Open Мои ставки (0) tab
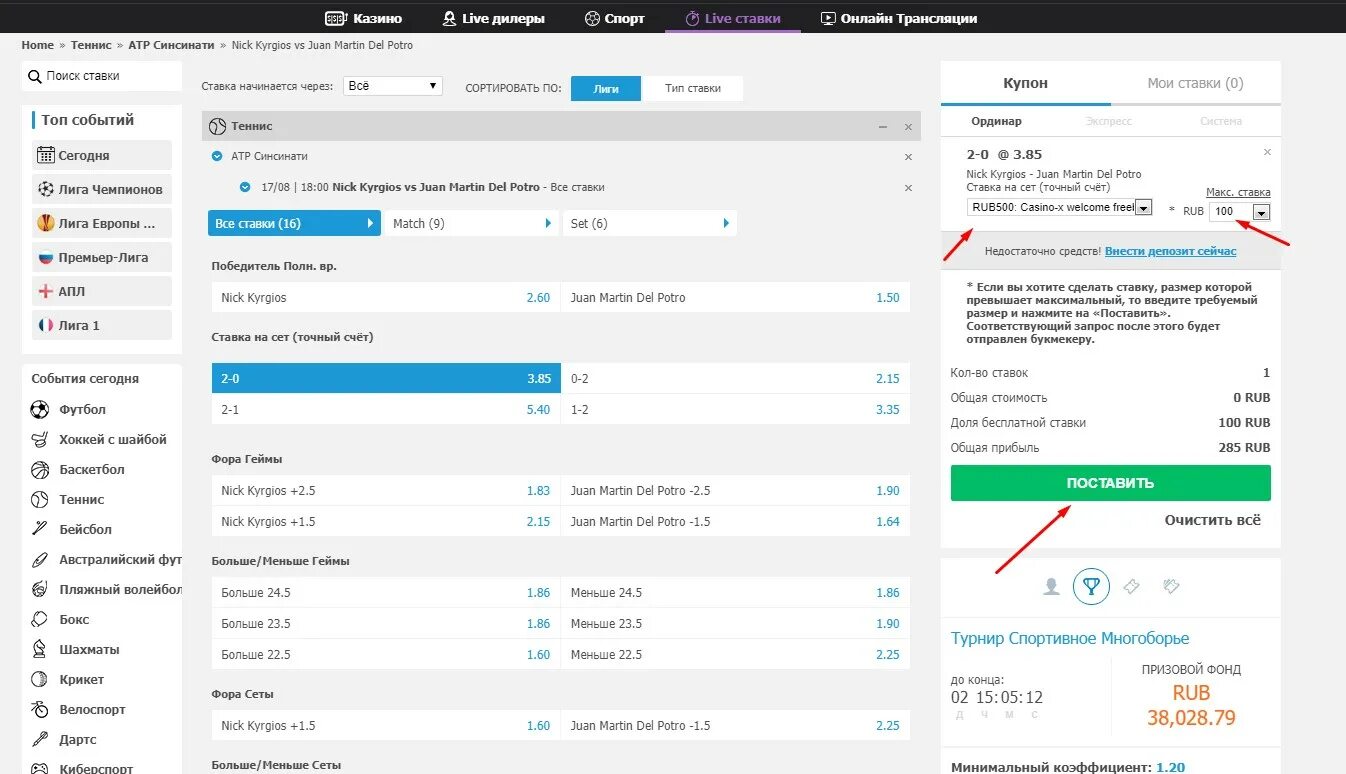 (1196, 83)
